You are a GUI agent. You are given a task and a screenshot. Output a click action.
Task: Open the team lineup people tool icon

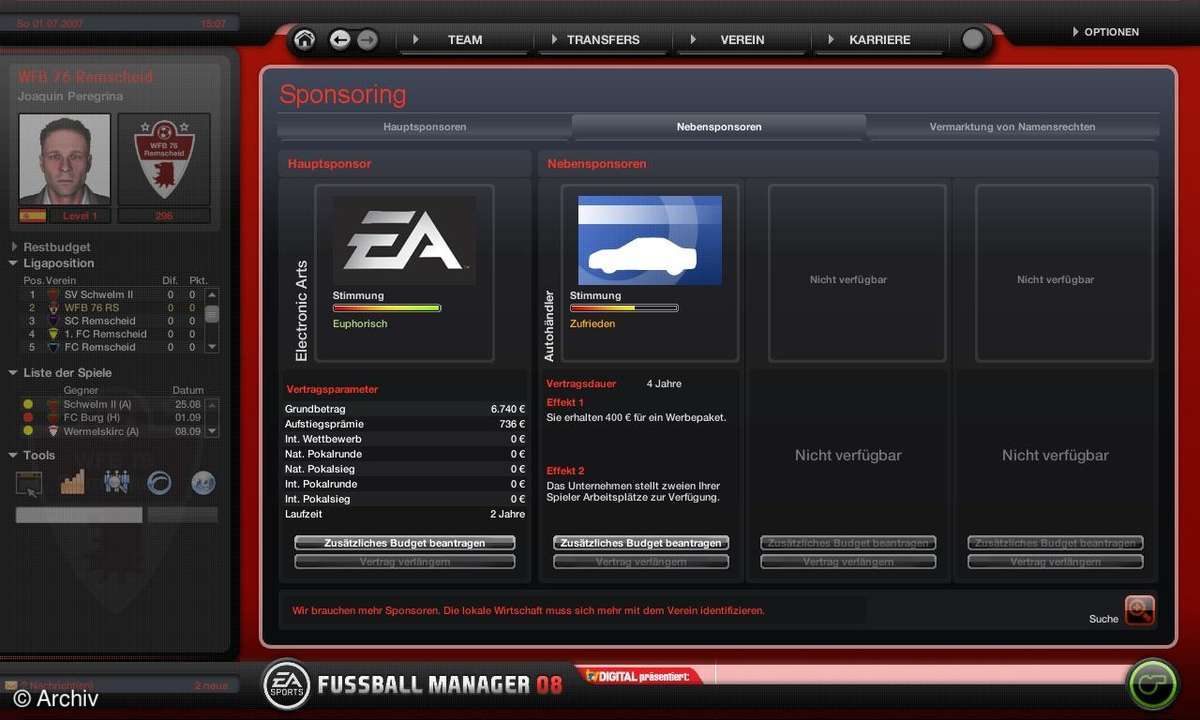point(116,483)
